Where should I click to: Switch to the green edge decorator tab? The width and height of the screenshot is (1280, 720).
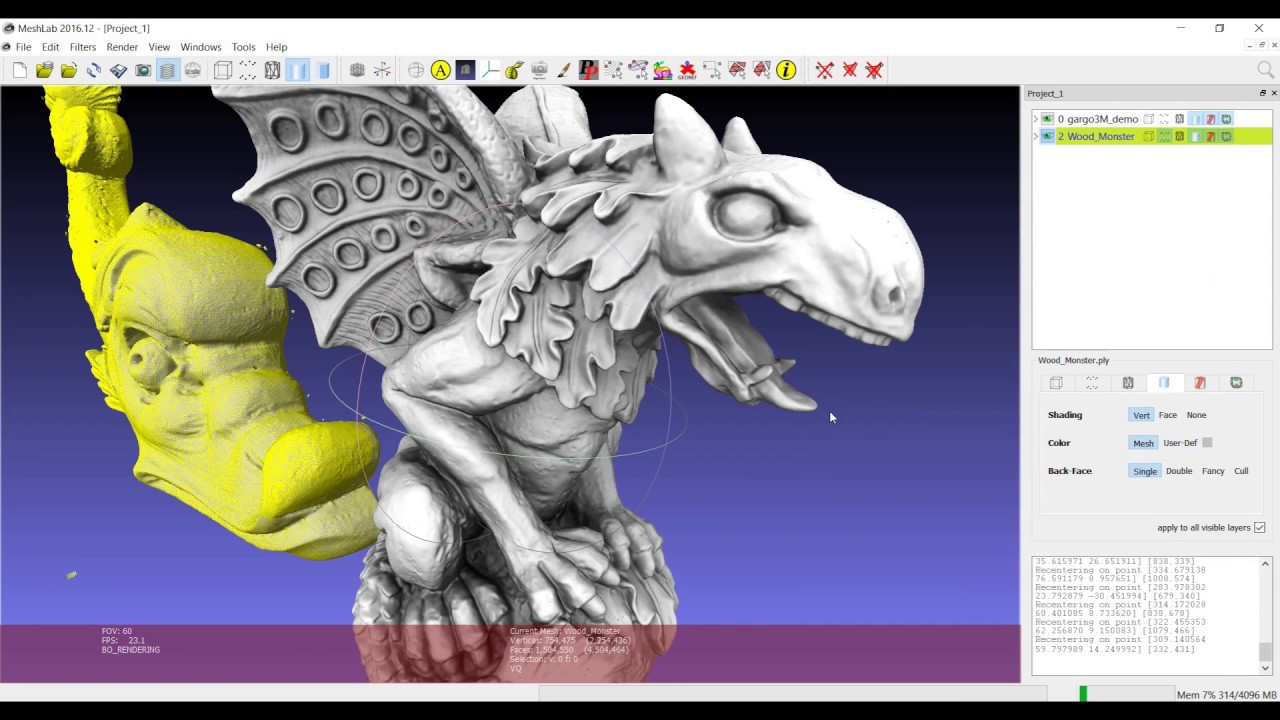[1236, 383]
